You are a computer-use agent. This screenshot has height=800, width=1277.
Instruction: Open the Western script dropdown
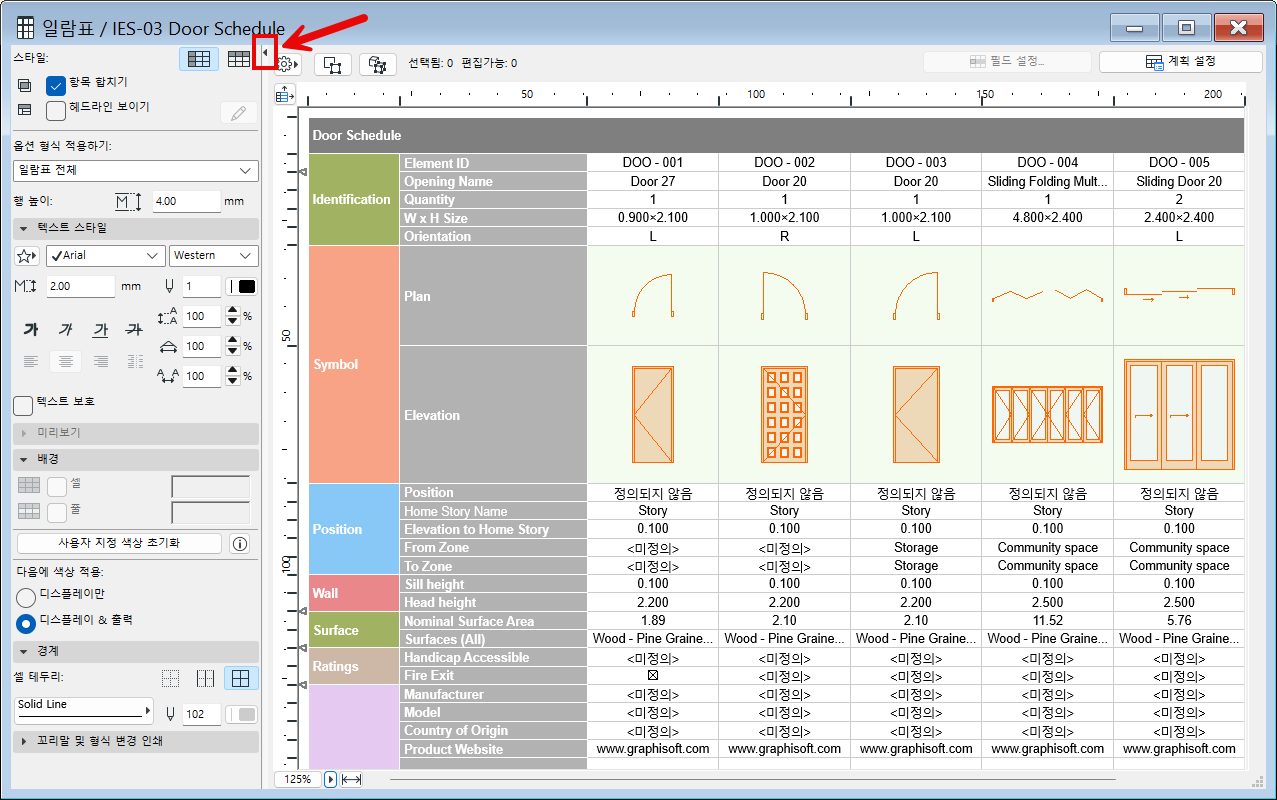[x=214, y=256]
